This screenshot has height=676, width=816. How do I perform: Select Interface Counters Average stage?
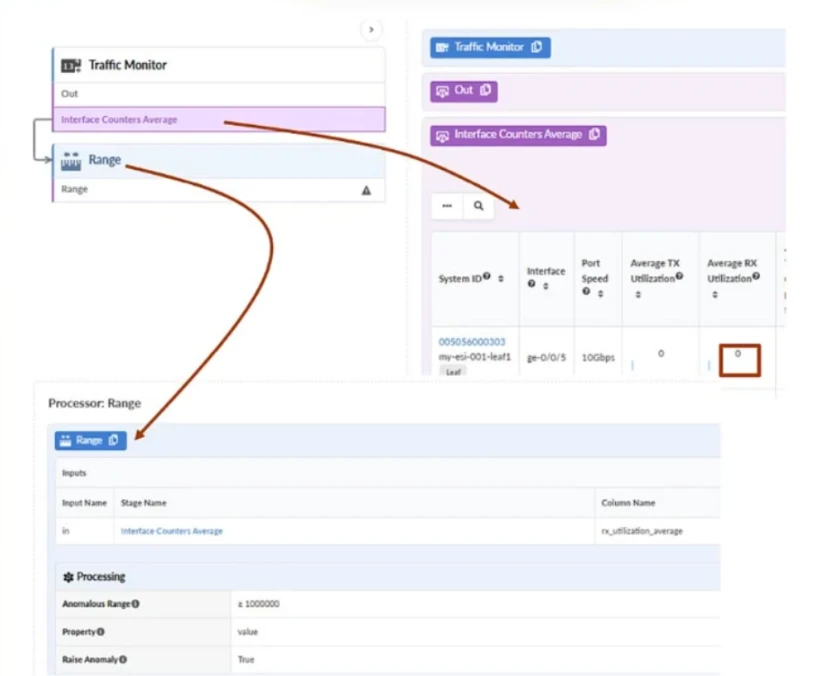(218, 120)
